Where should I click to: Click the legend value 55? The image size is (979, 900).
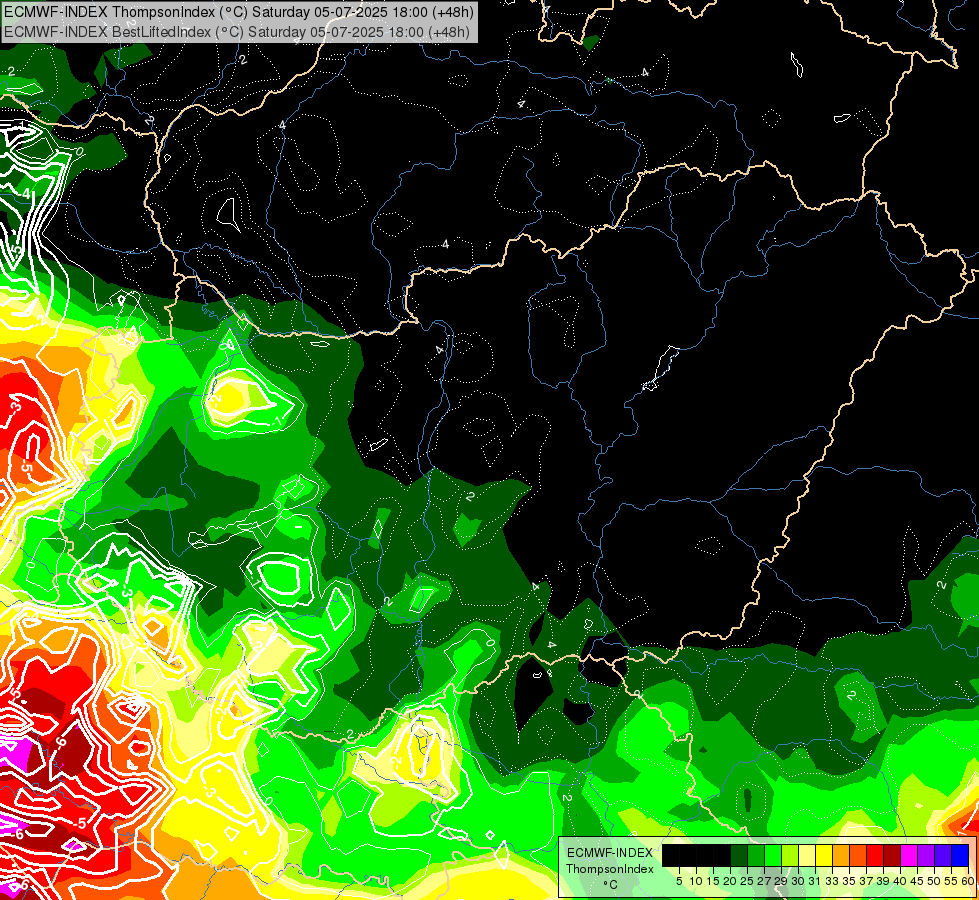tap(951, 881)
